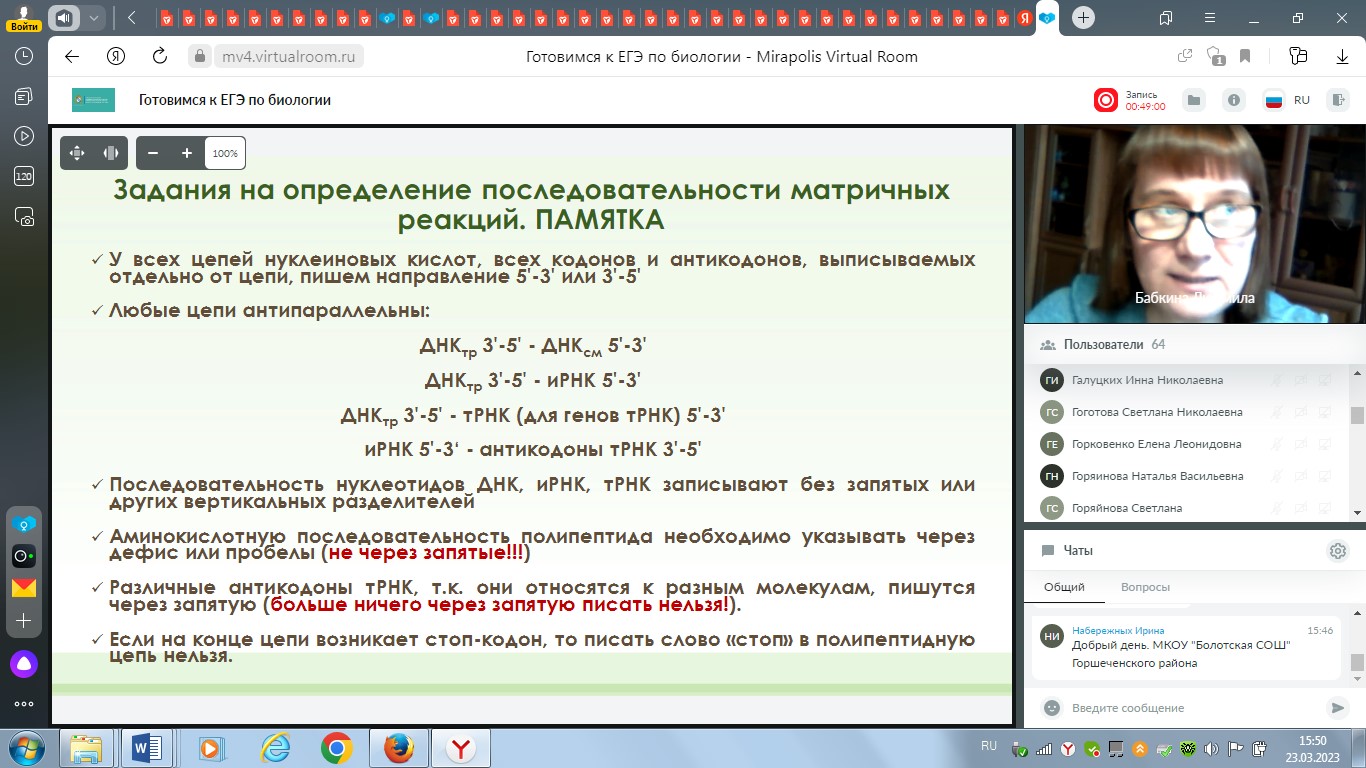Select the user Горковенко Елена Леонидовна

pos(1156,444)
